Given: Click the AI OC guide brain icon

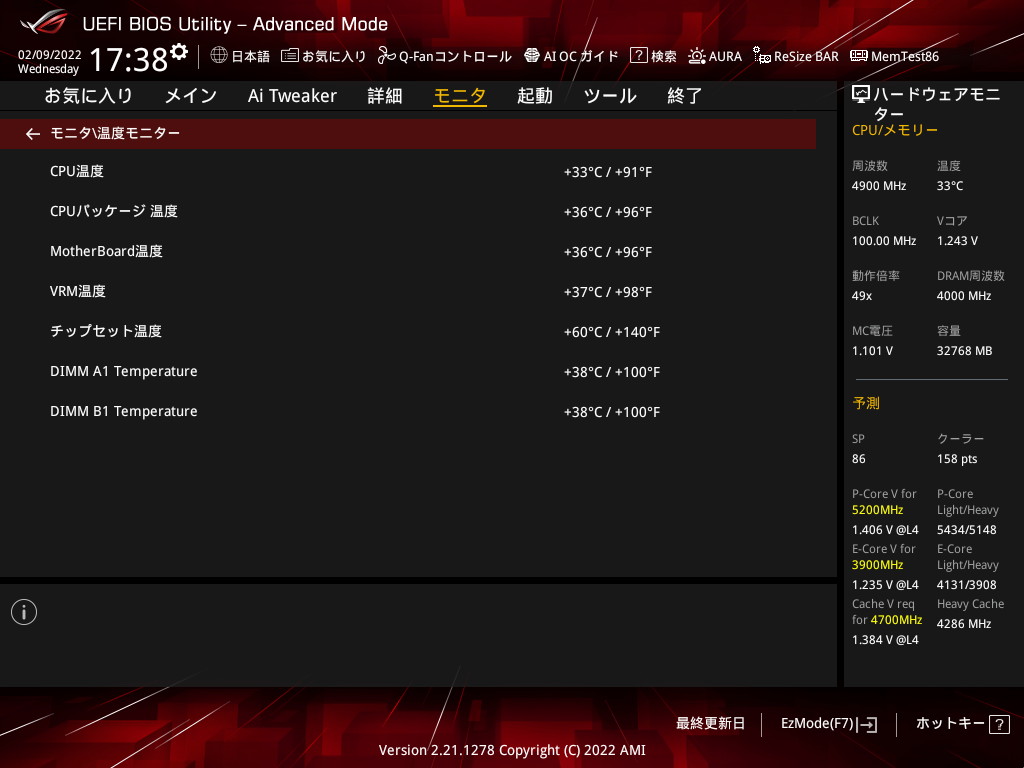Looking at the screenshot, I should (x=532, y=56).
